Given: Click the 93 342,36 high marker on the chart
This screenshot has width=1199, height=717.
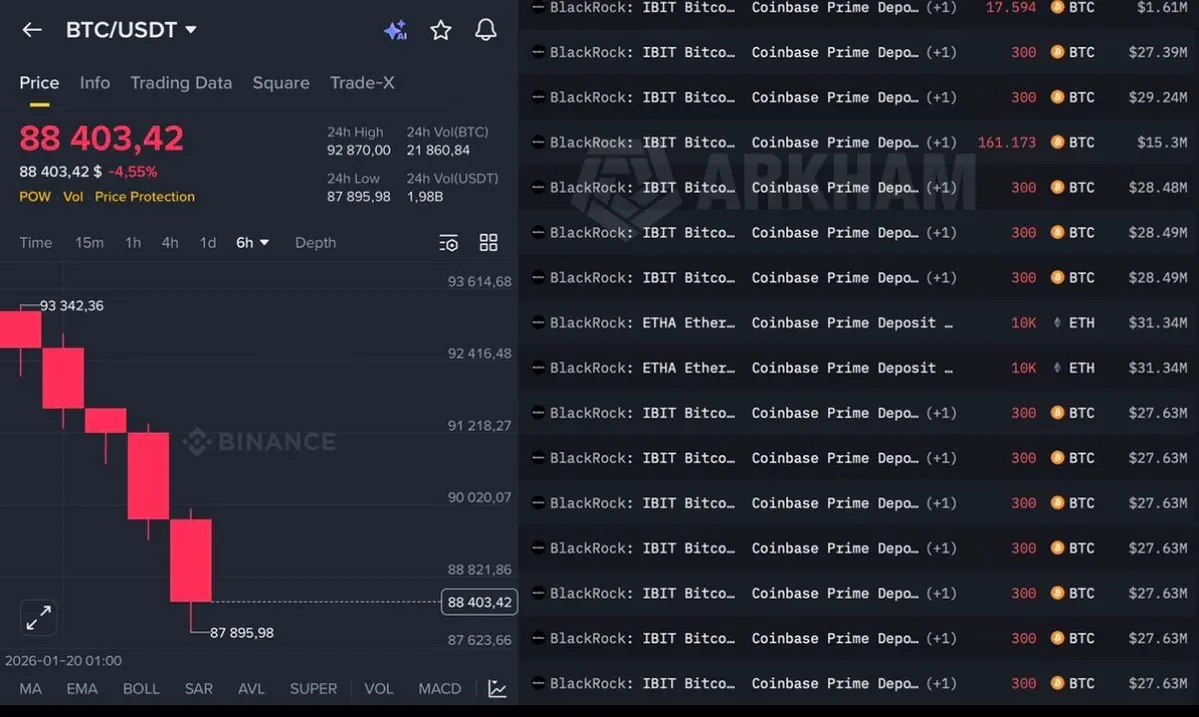Looking at the screenshot, I should pos(71,306).
